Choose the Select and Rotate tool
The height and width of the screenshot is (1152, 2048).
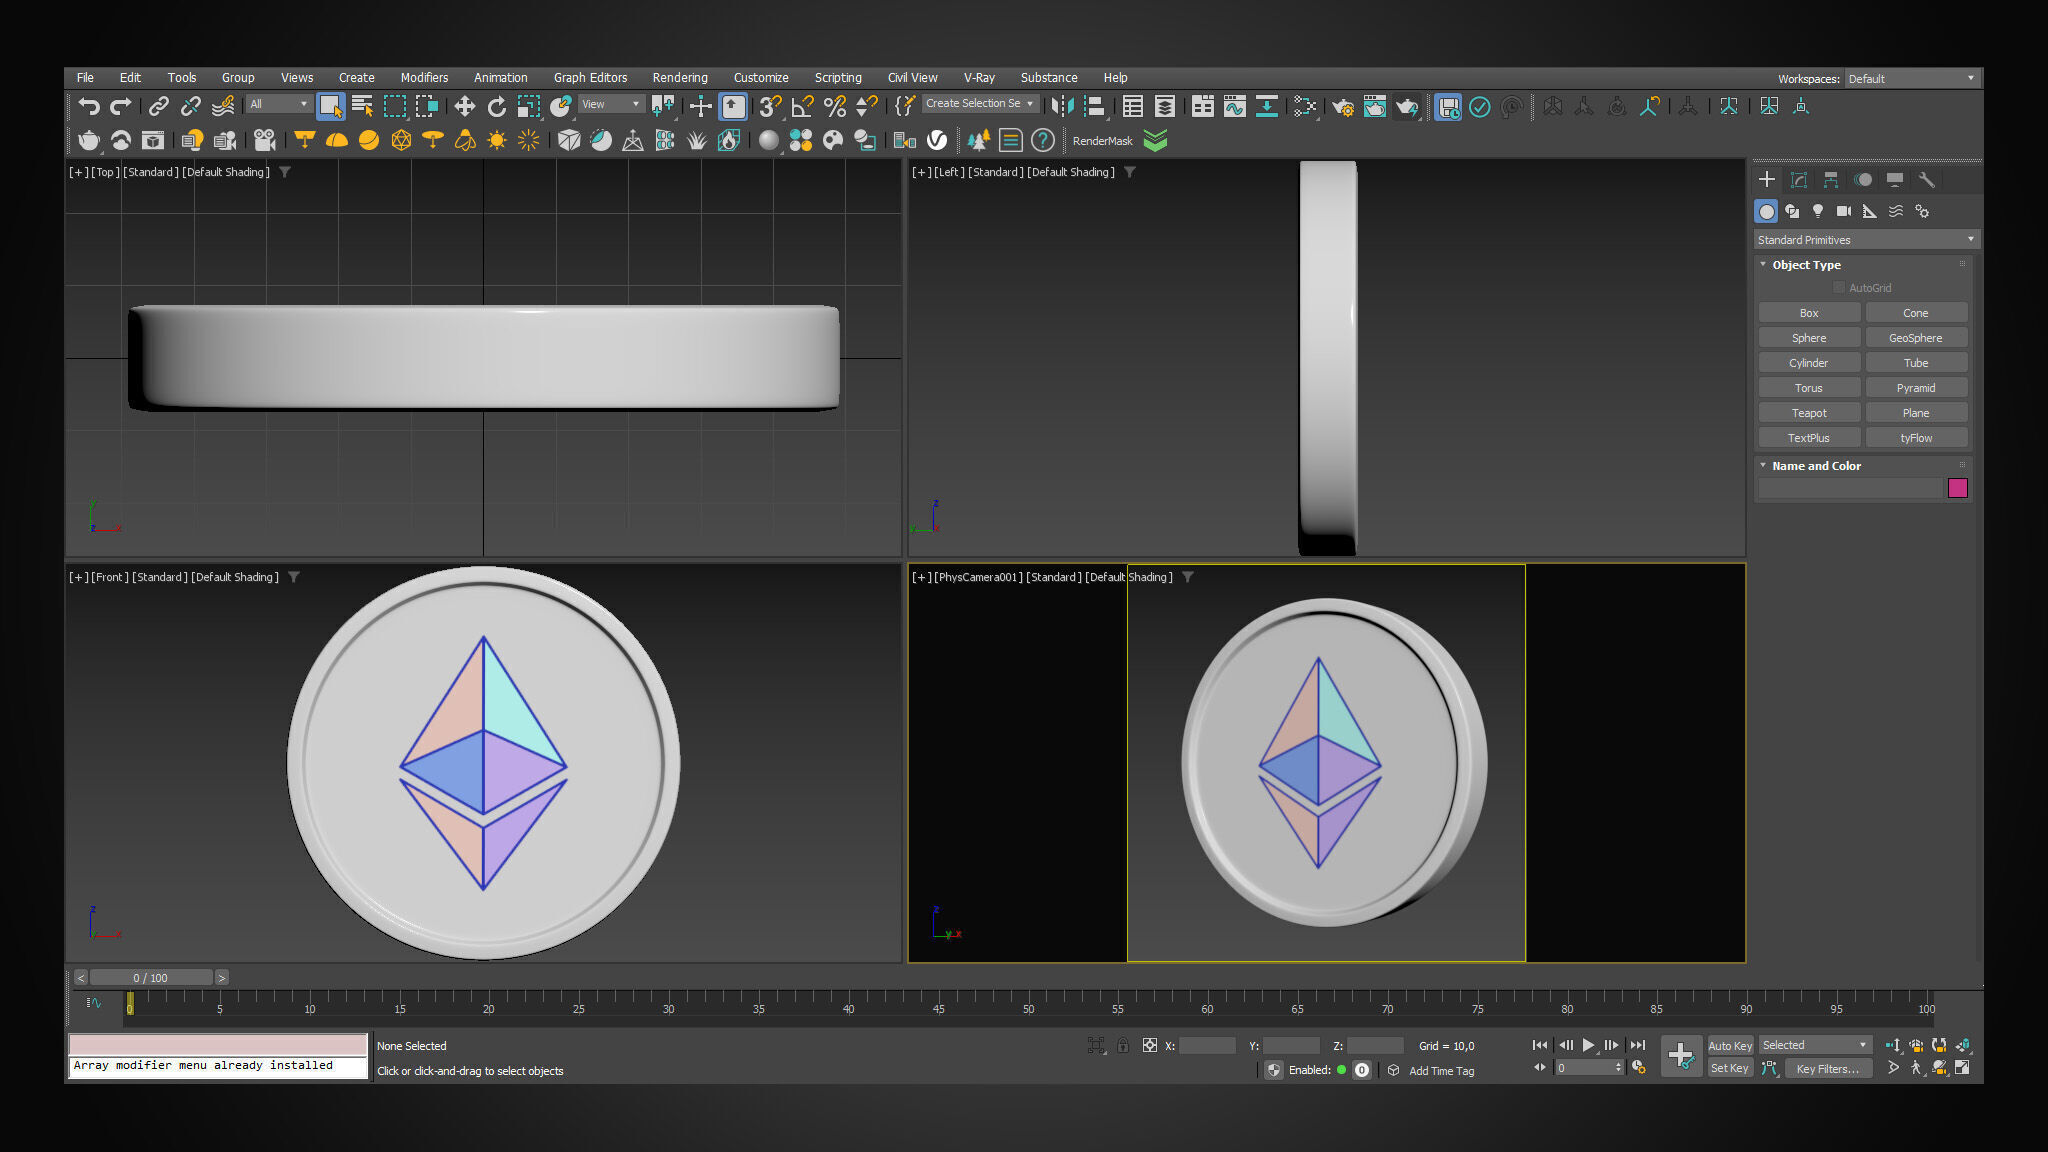496,106
